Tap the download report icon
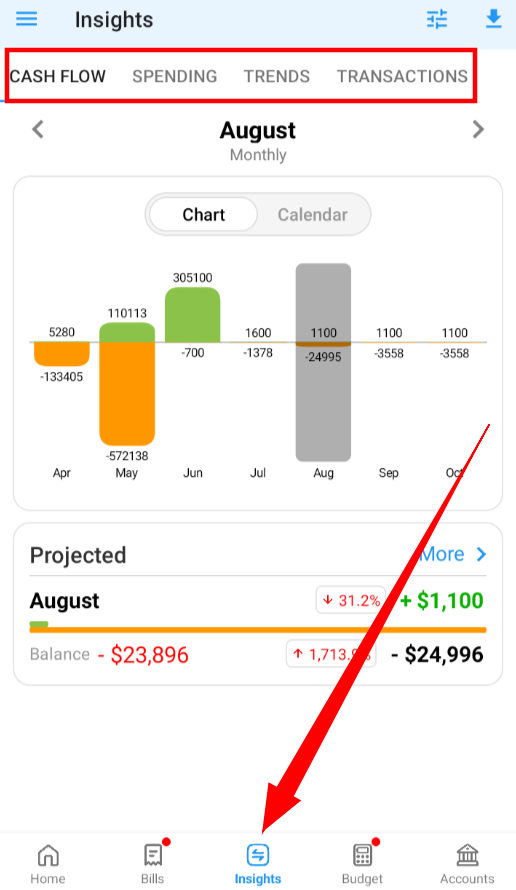This screenshot has width=516, height=890. point(494,19)
